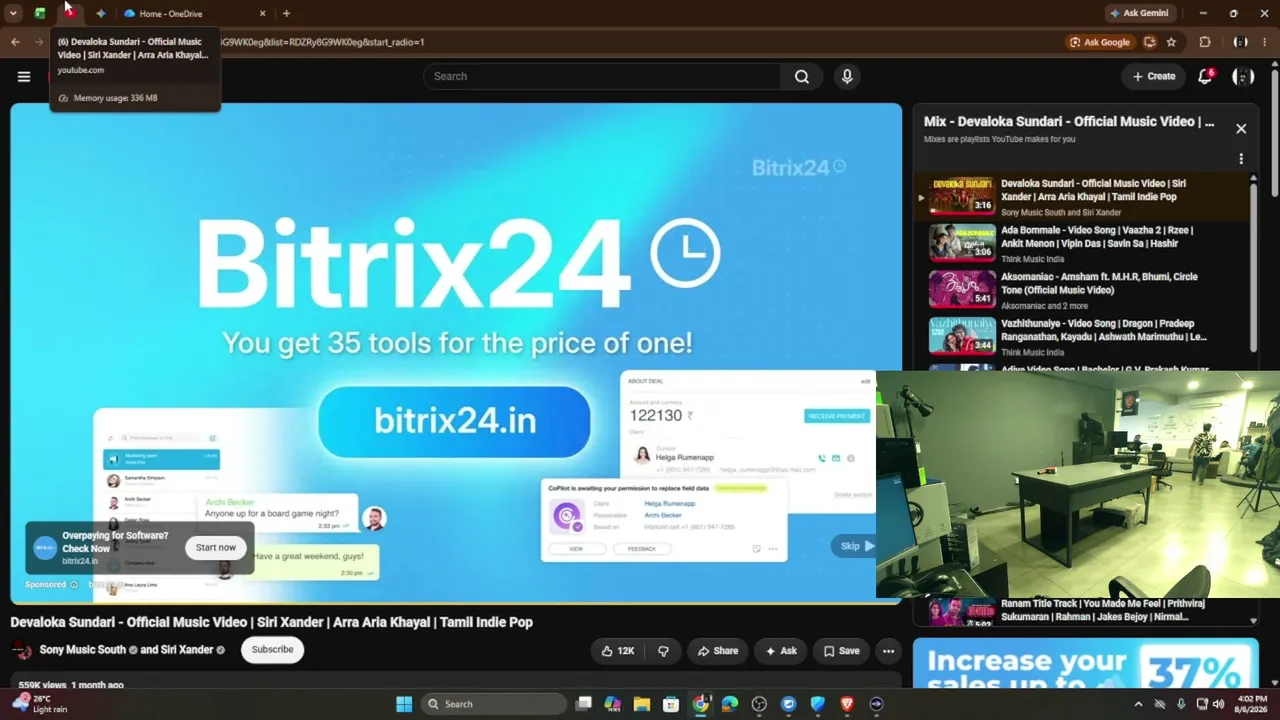Screen dimensions: 1280x720
Task: Open File Explorer from the taskbar
Action: tap(642, 704)
